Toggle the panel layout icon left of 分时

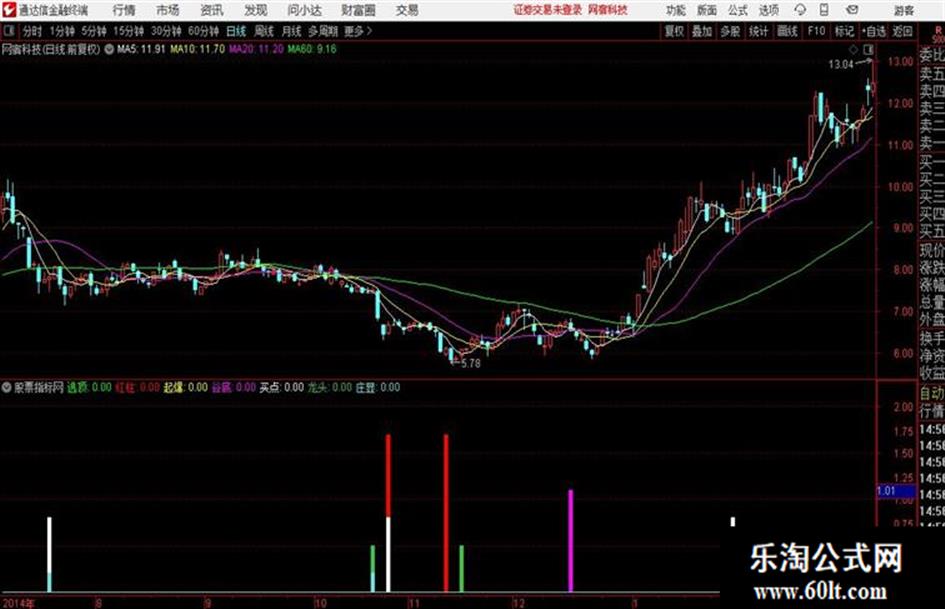(8, 31)
